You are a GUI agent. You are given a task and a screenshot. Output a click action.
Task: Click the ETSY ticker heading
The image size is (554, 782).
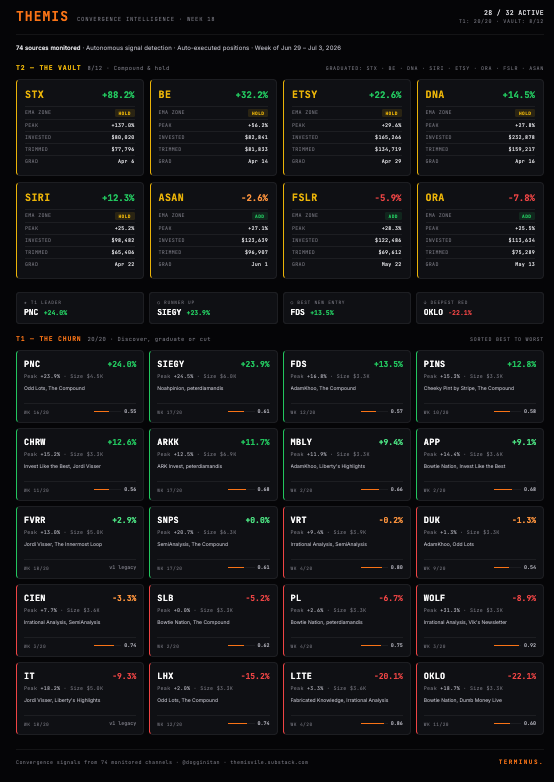point(305,95)
